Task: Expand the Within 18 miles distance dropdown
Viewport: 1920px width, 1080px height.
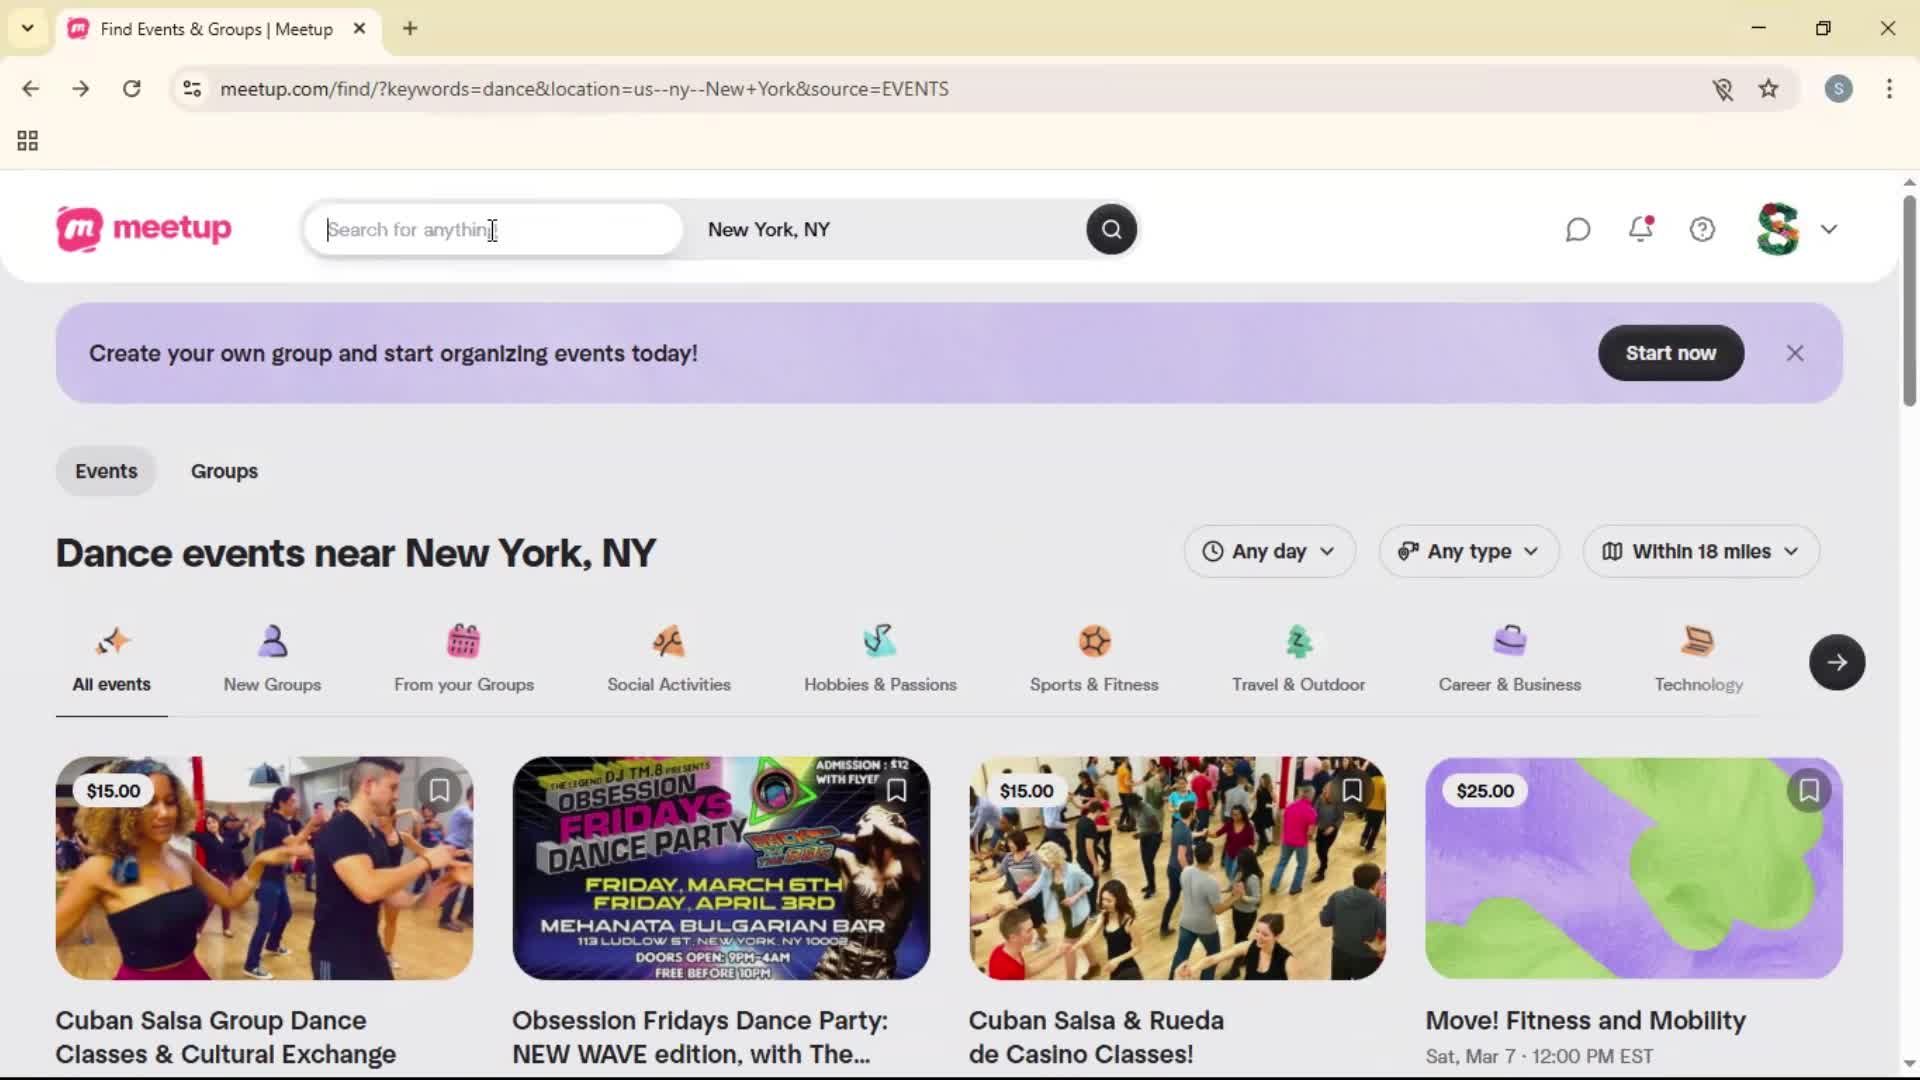Action: [x=1699, y=551]
